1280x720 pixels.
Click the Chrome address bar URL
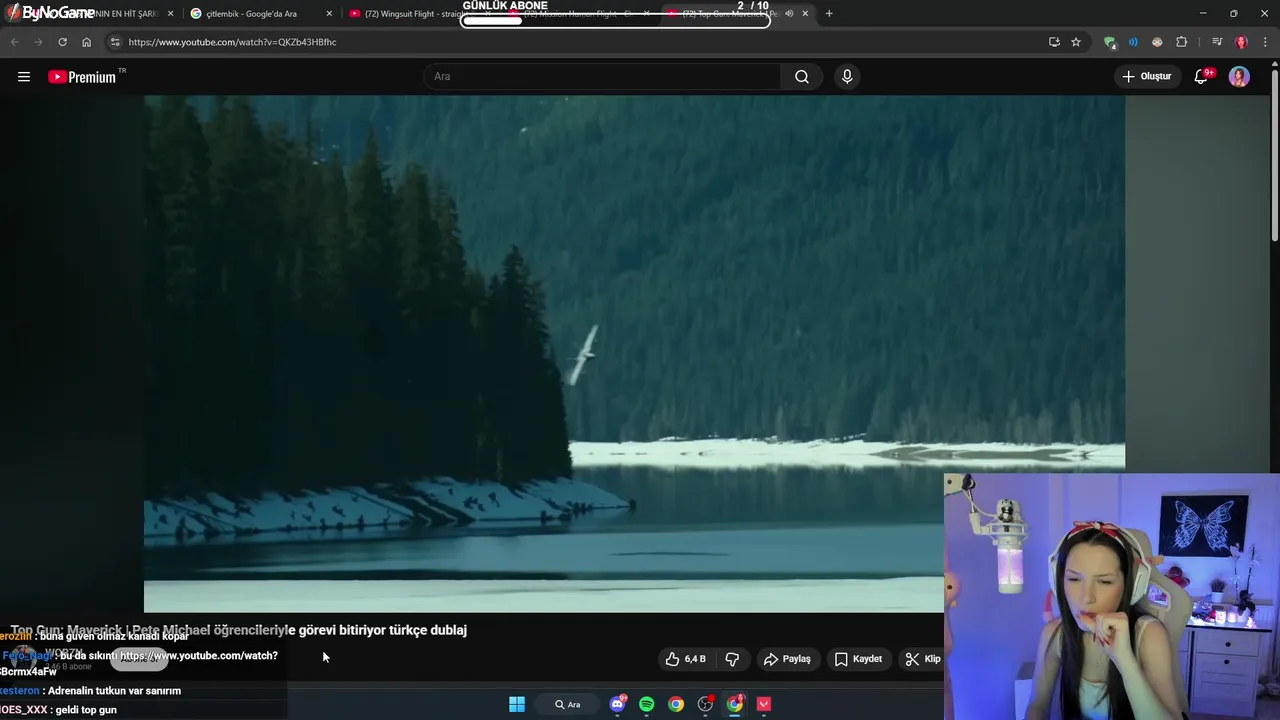pos(232,42)
